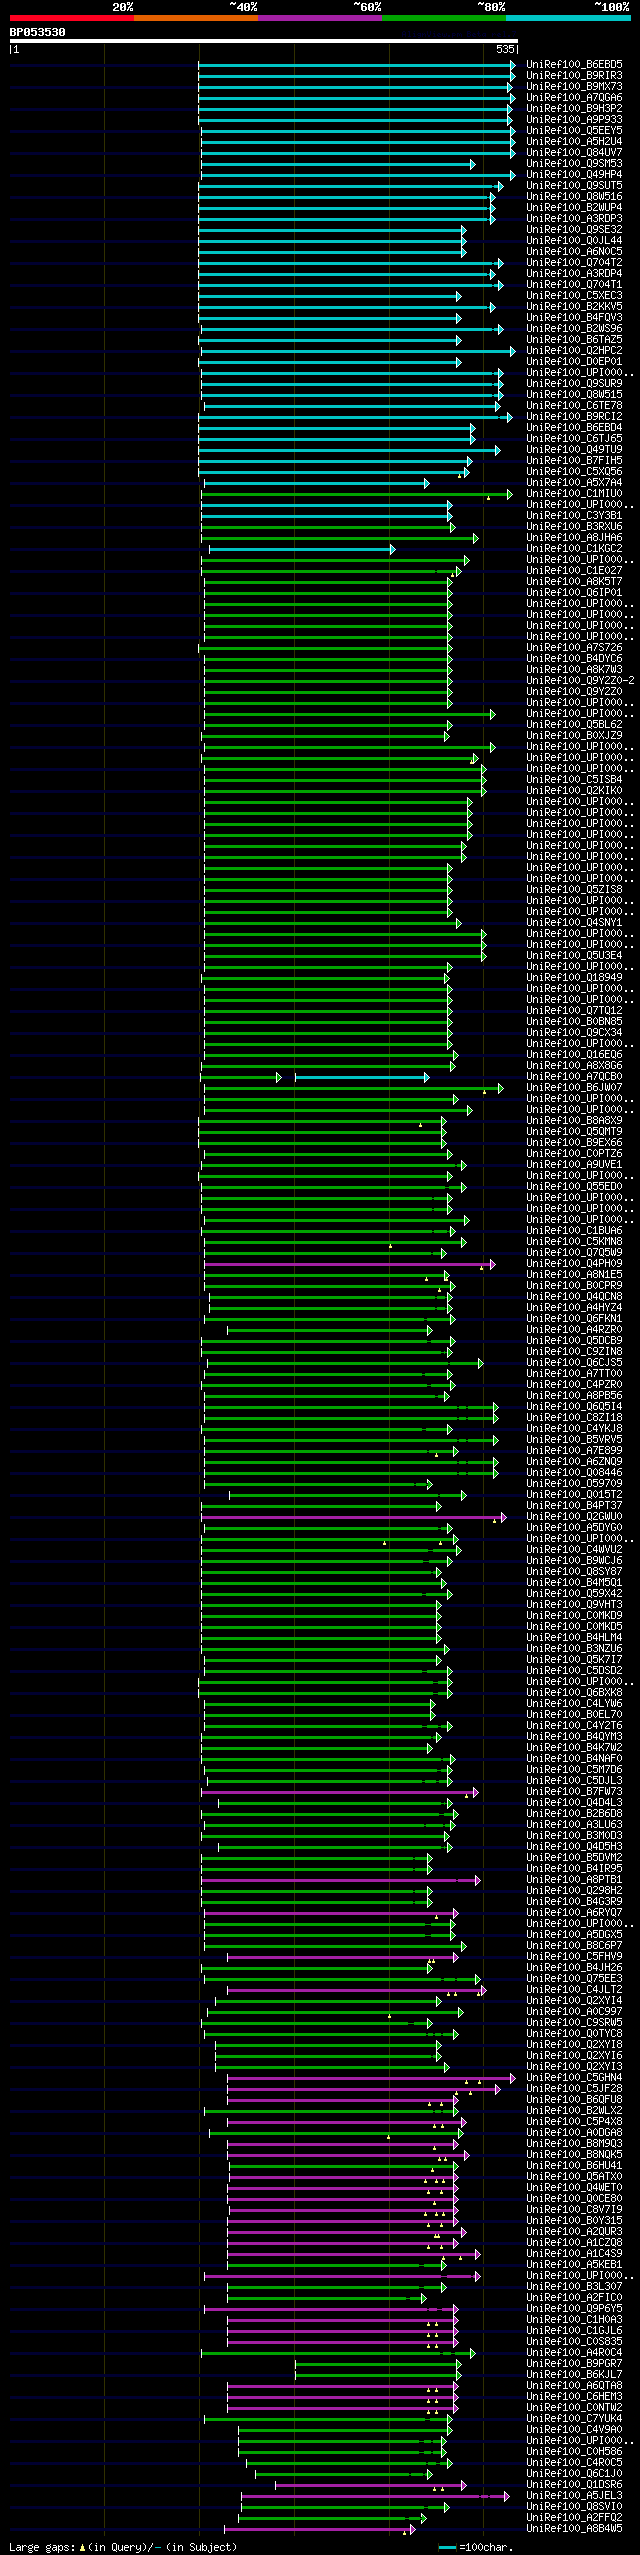640x2555 pixels.
Task: Click UniRef100_B7FIH5 hit name
Action: coord(574,461)
